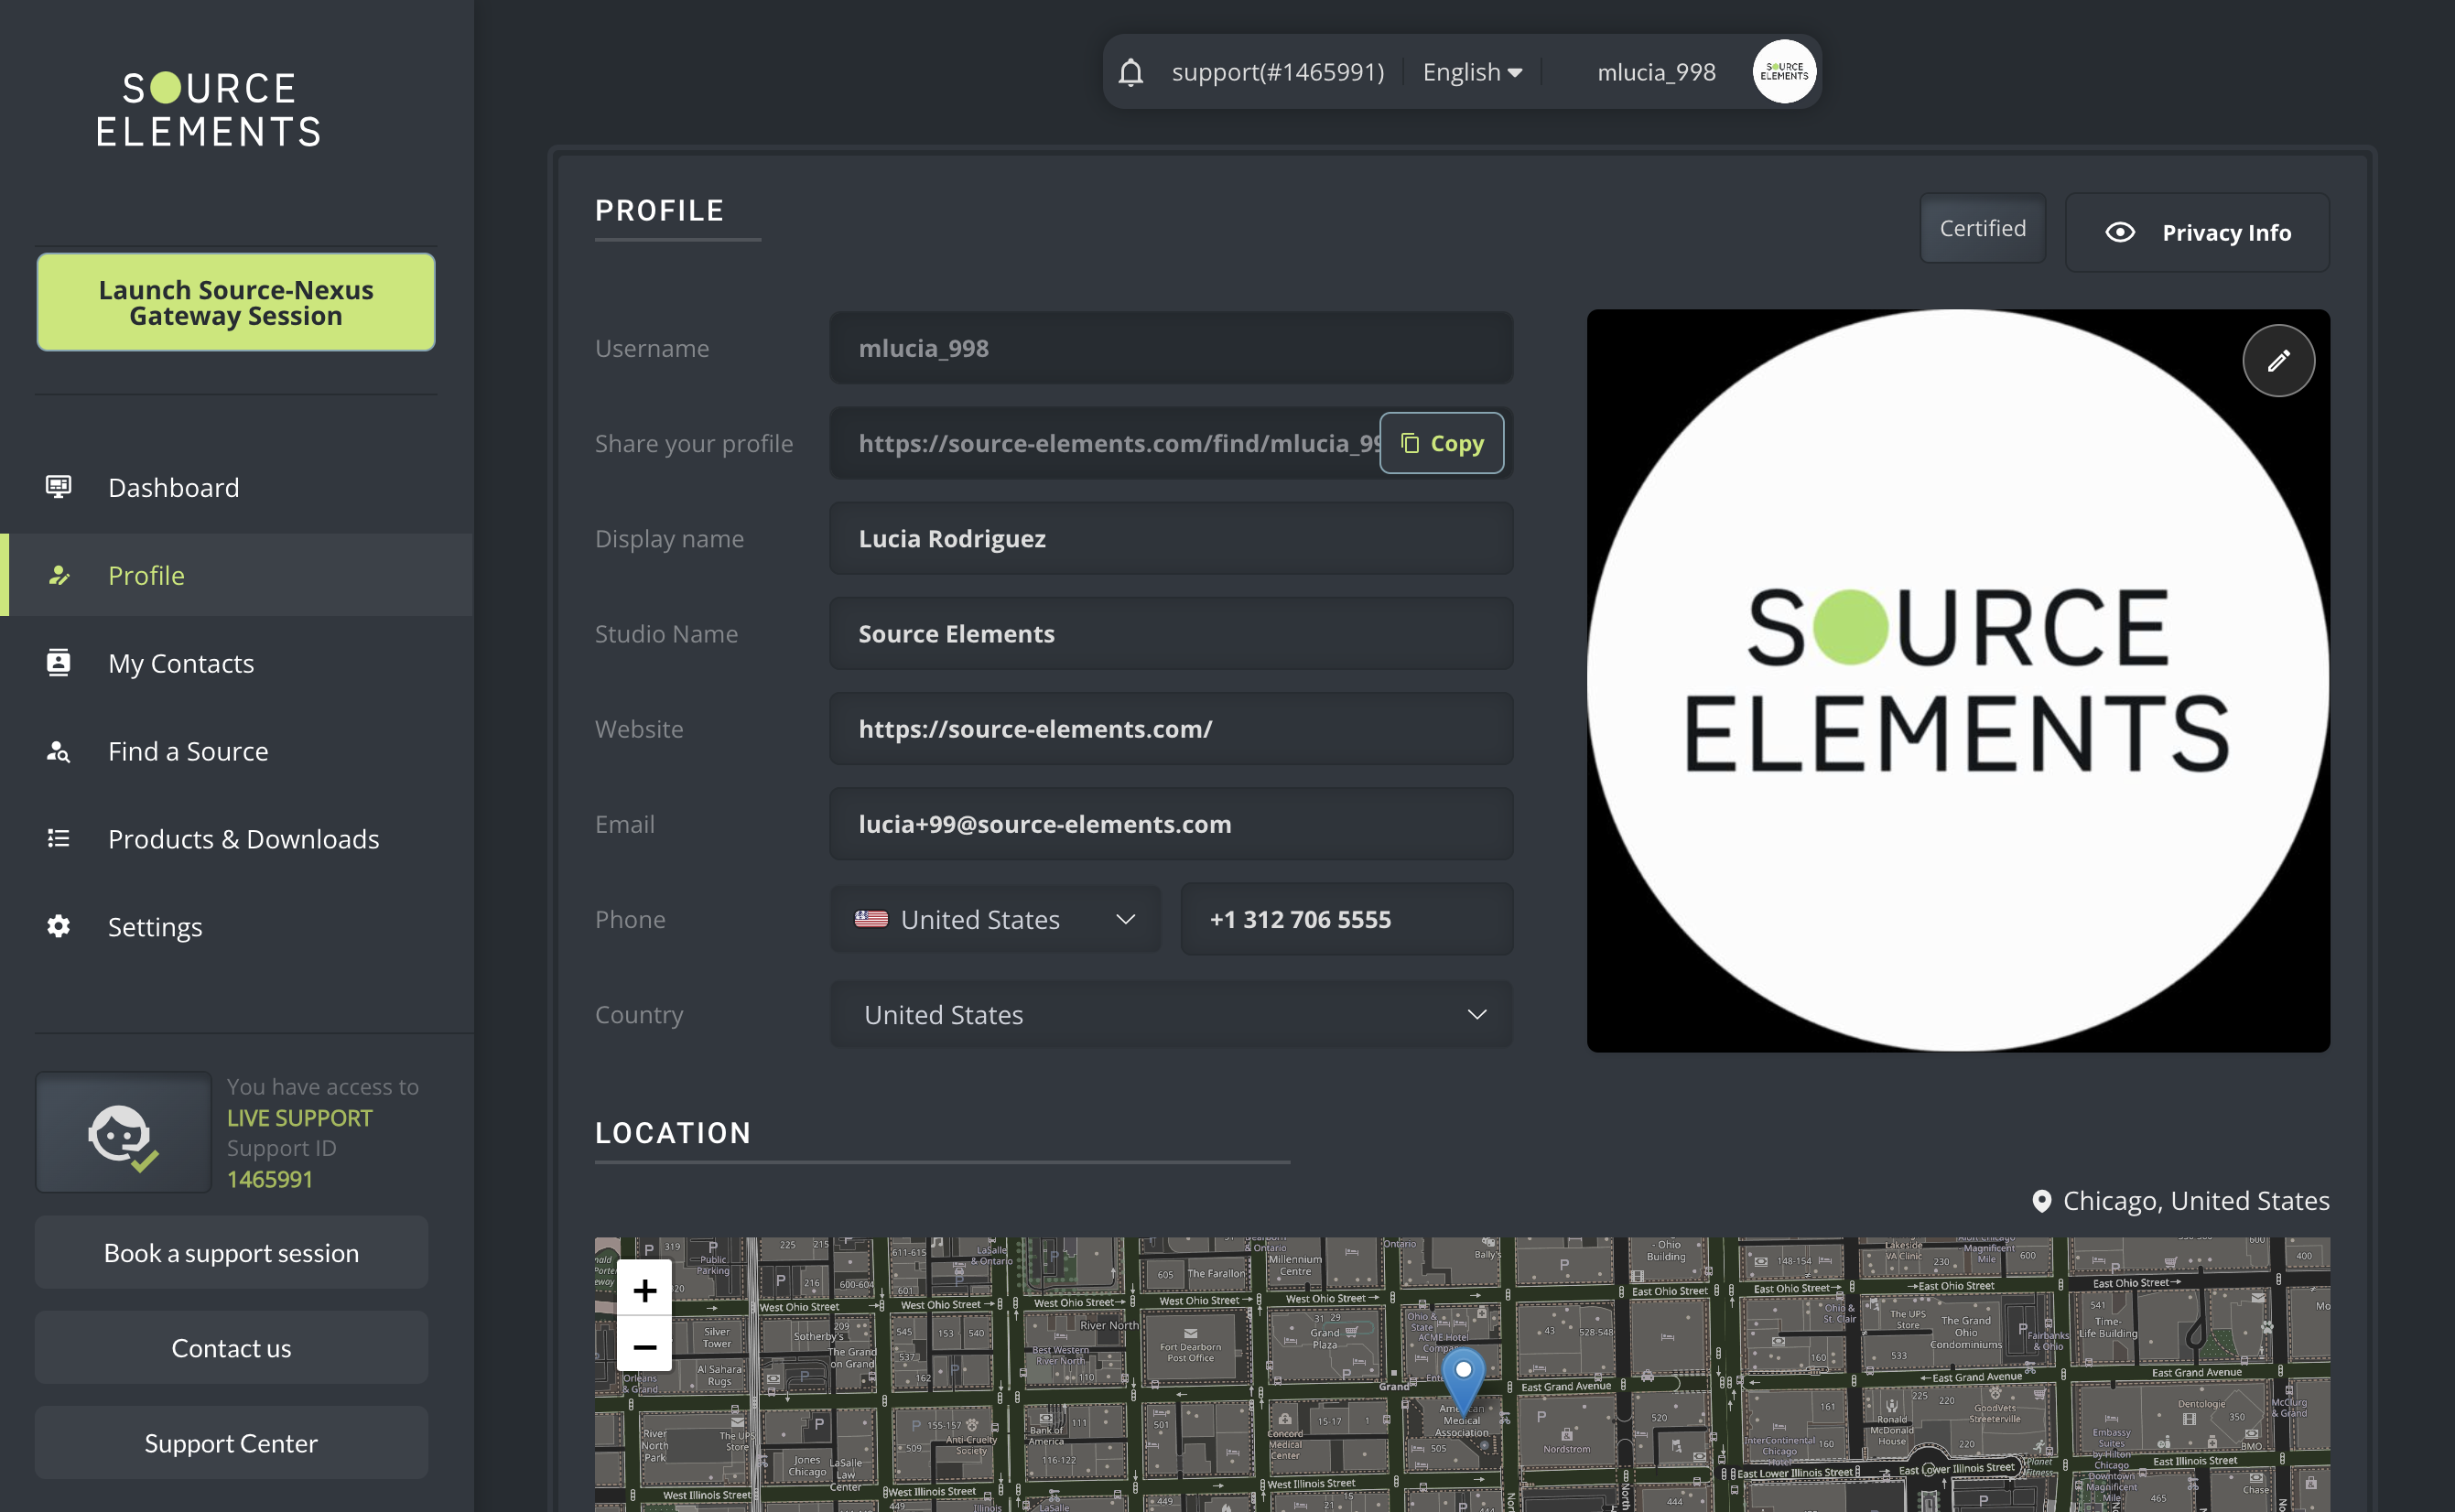The height and width of the screenshot is (1512, 2455).
Task: Open mlucia_998 user menu in header
Action: point(1656,73)
